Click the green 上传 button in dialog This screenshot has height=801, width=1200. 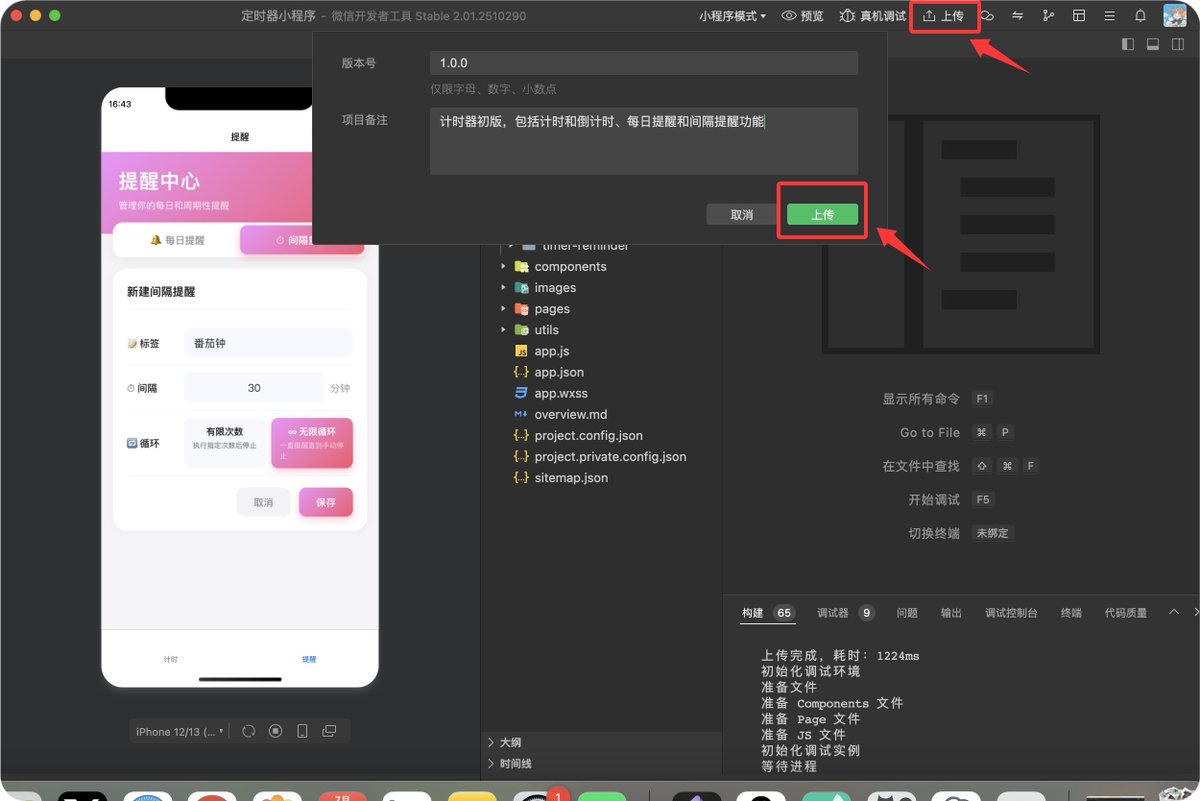822,215
